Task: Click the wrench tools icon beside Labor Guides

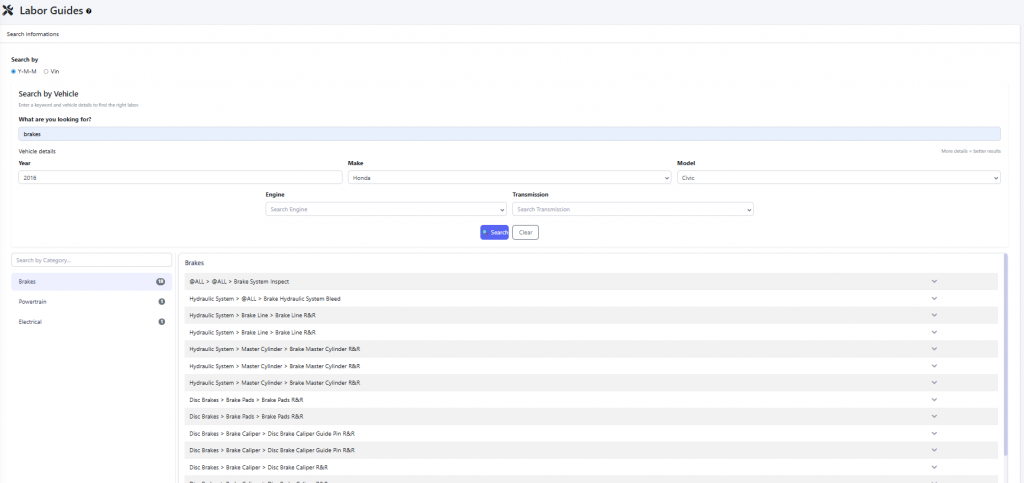Action: [x=9, y=10]
